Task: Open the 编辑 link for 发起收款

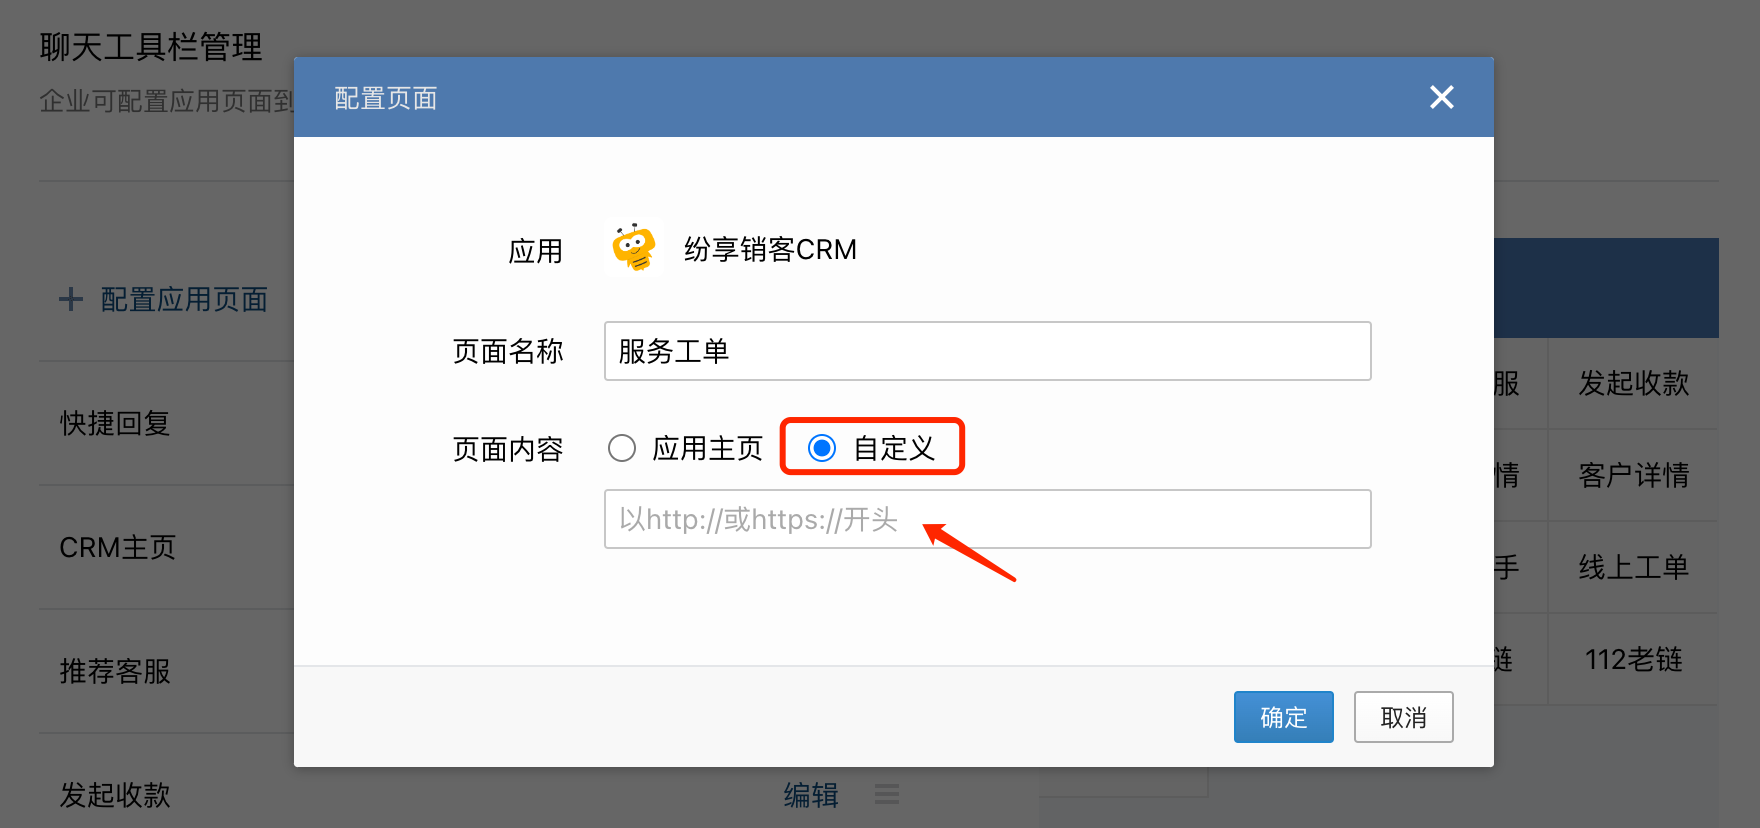Action: pos(811,795)
